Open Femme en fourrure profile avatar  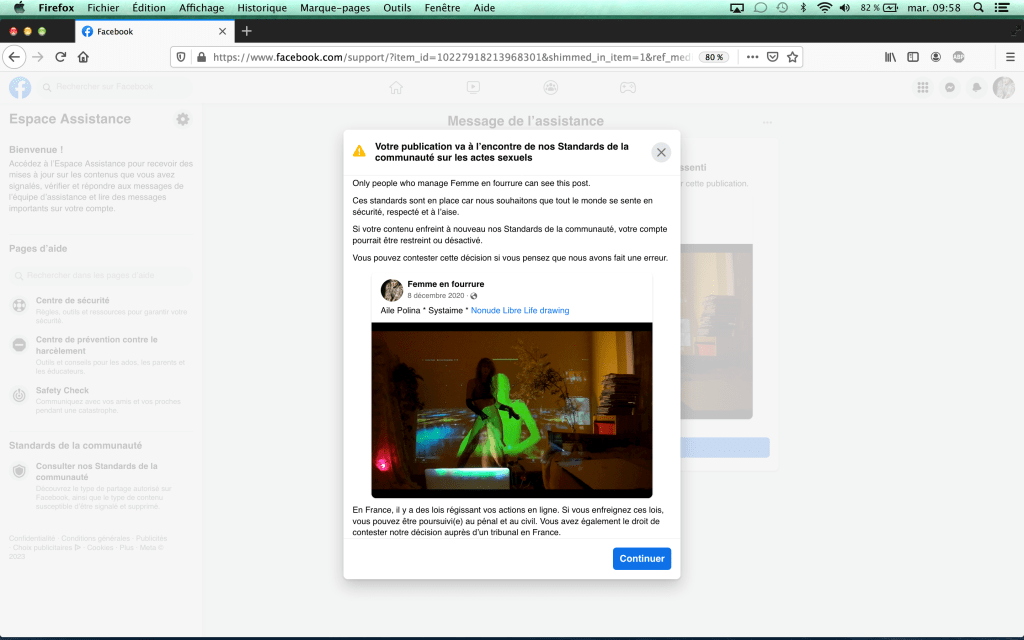(x=392, y=290)
